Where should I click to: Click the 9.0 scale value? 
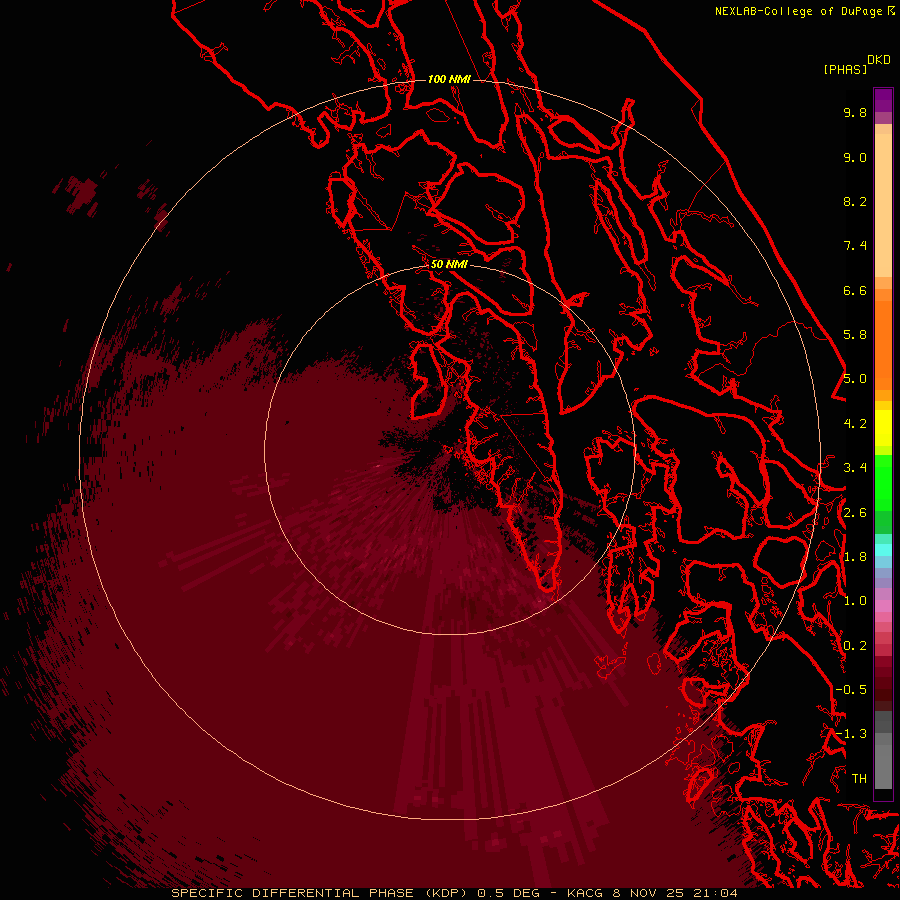pos(855,157)
